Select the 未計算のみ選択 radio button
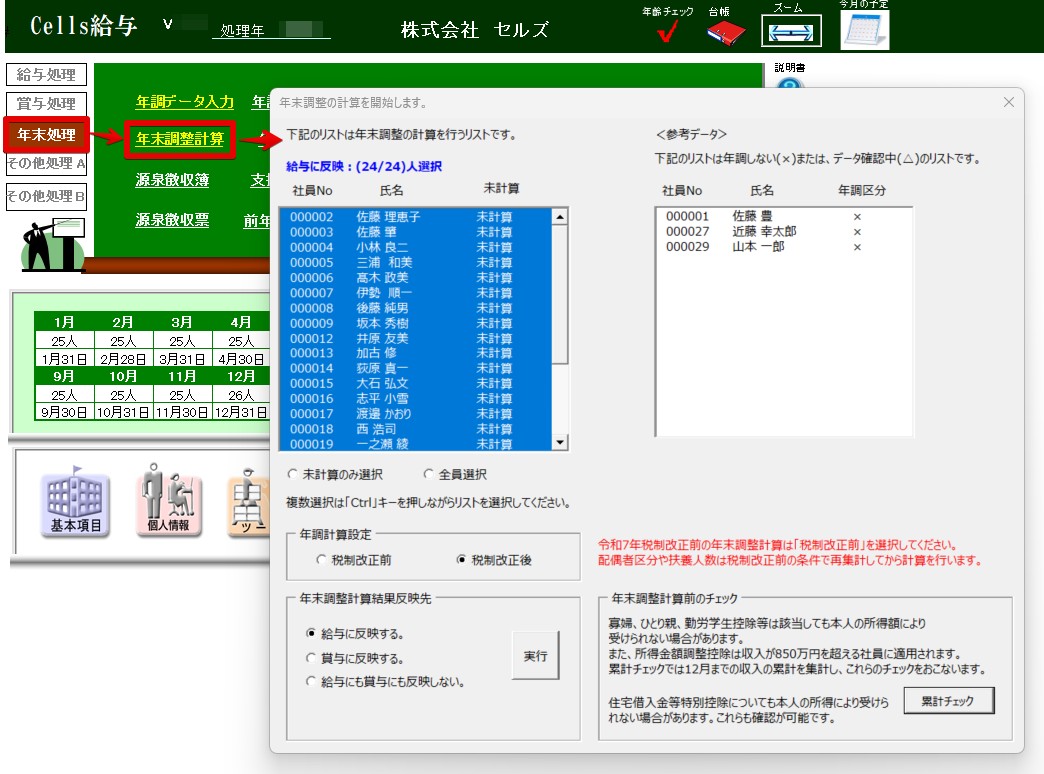 point(293,475)
